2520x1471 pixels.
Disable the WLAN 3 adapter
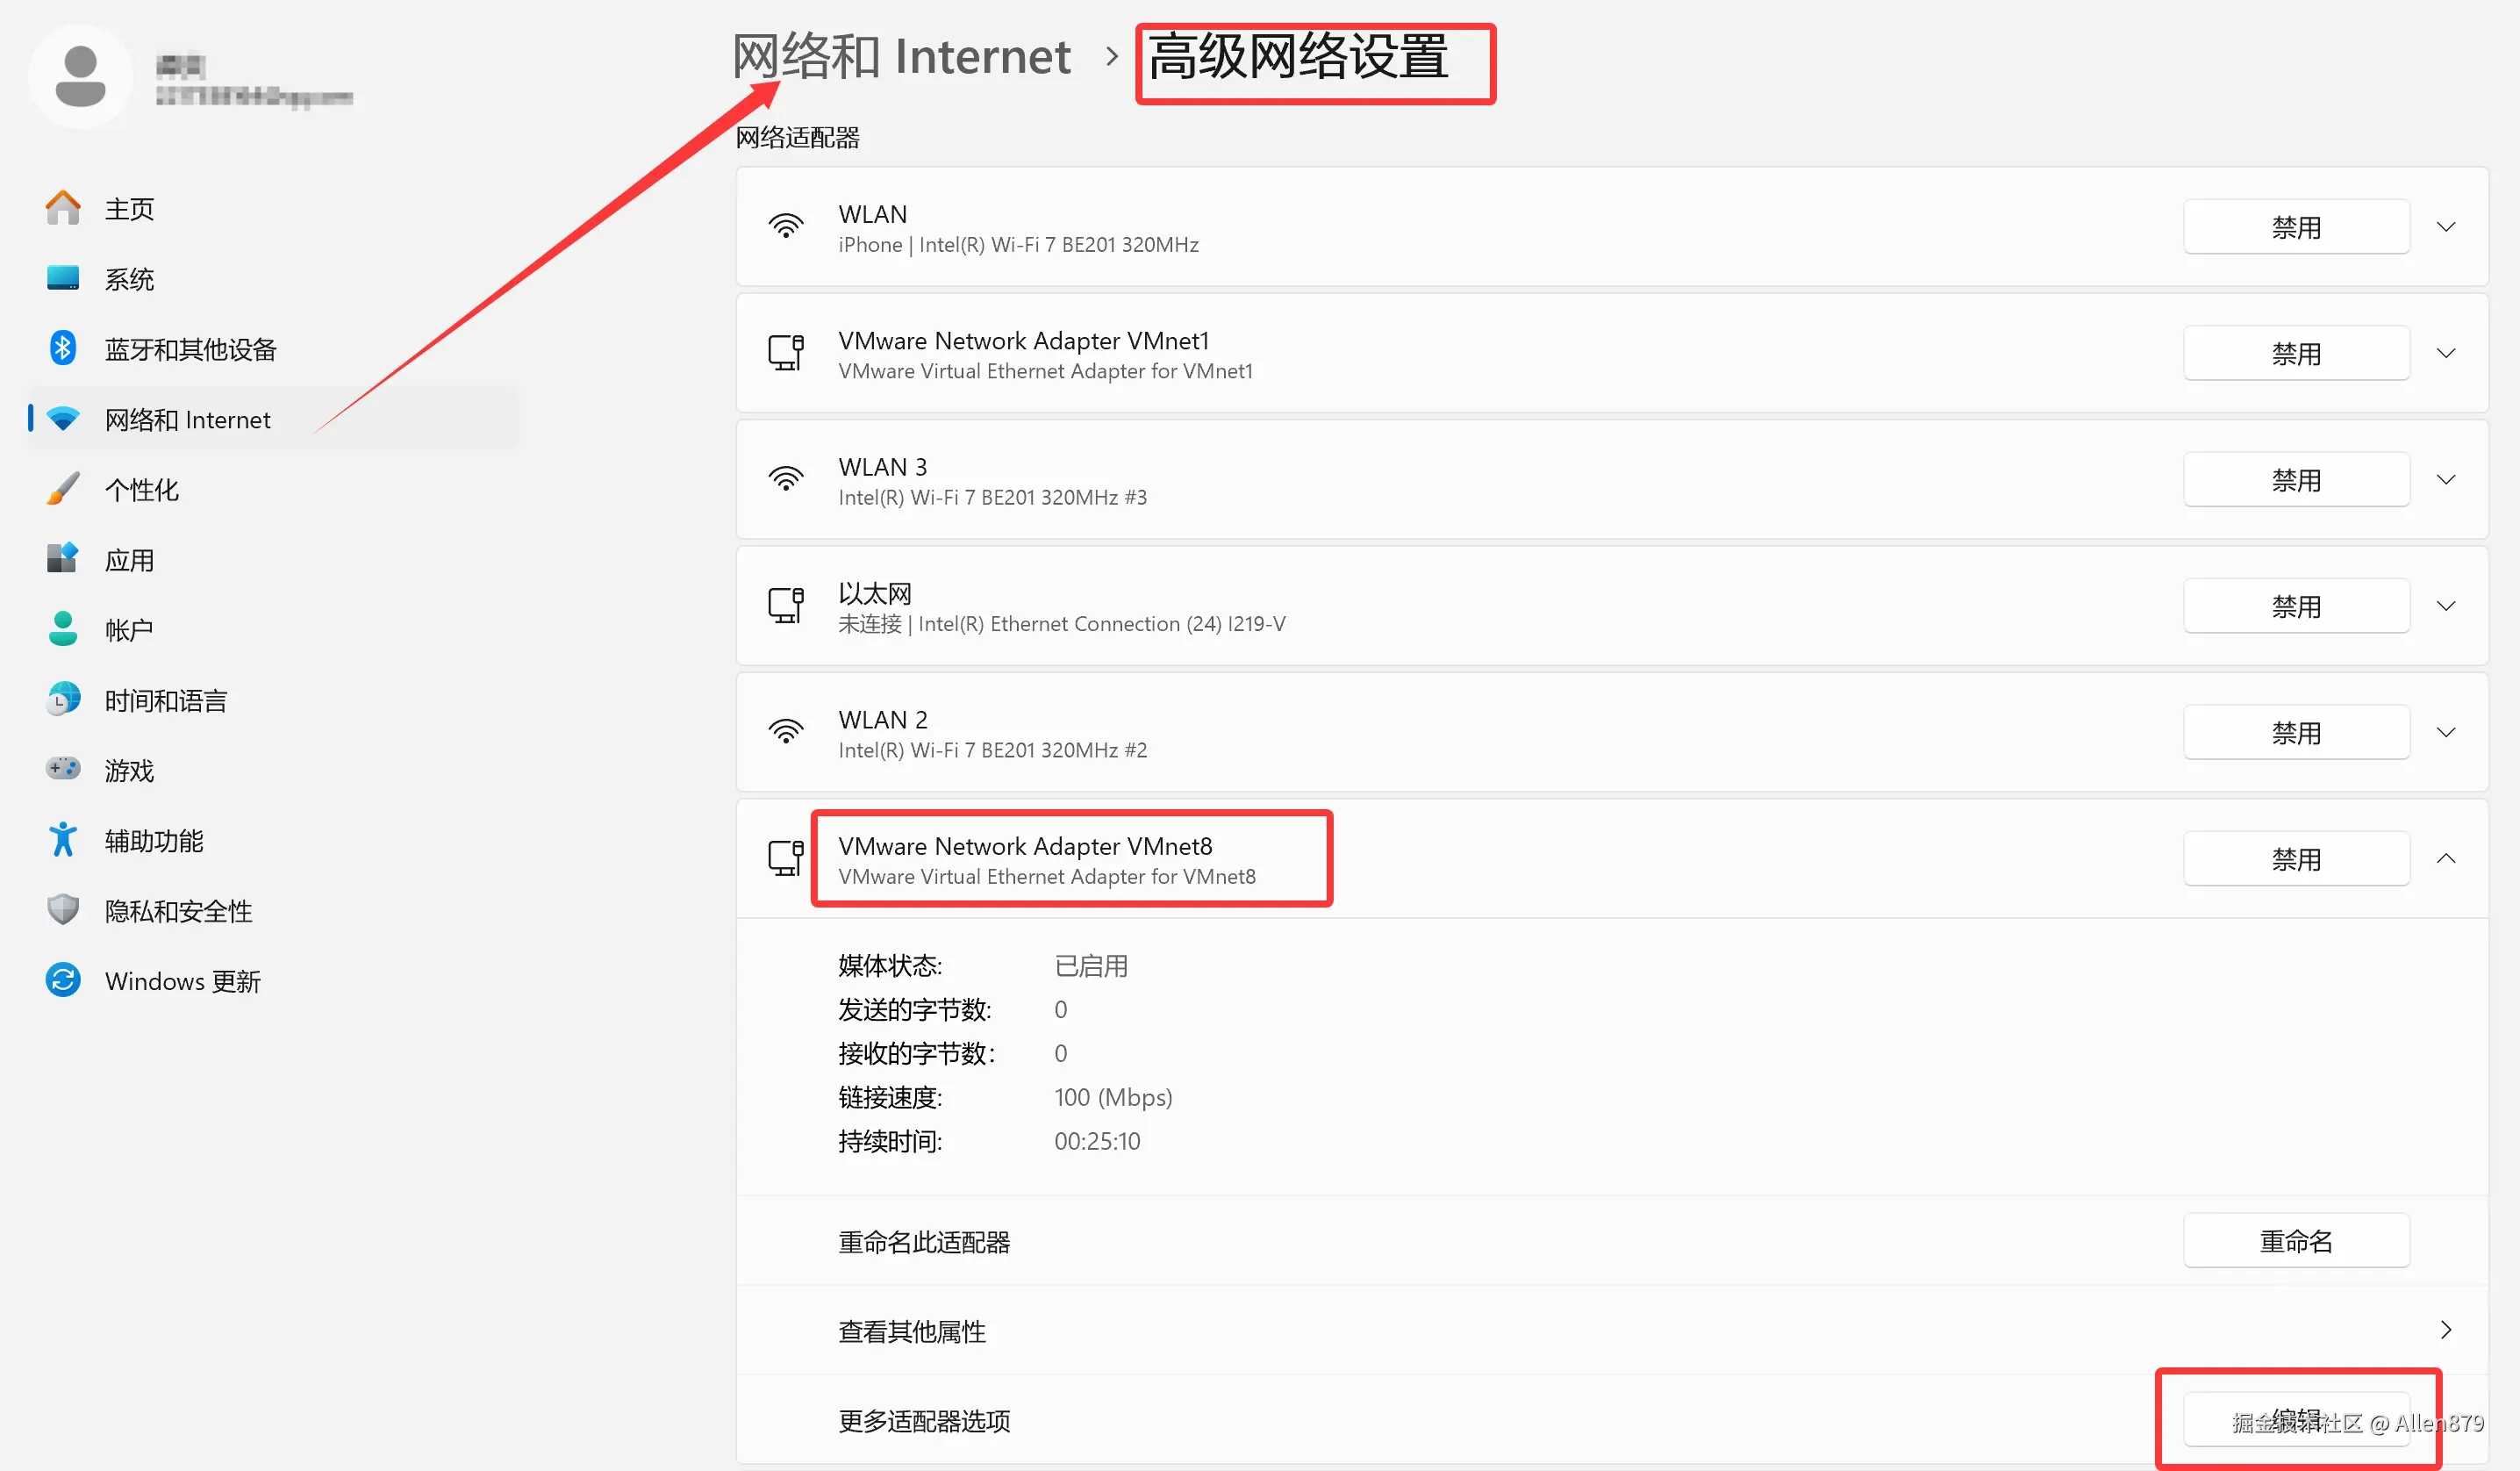(2295, 480)
